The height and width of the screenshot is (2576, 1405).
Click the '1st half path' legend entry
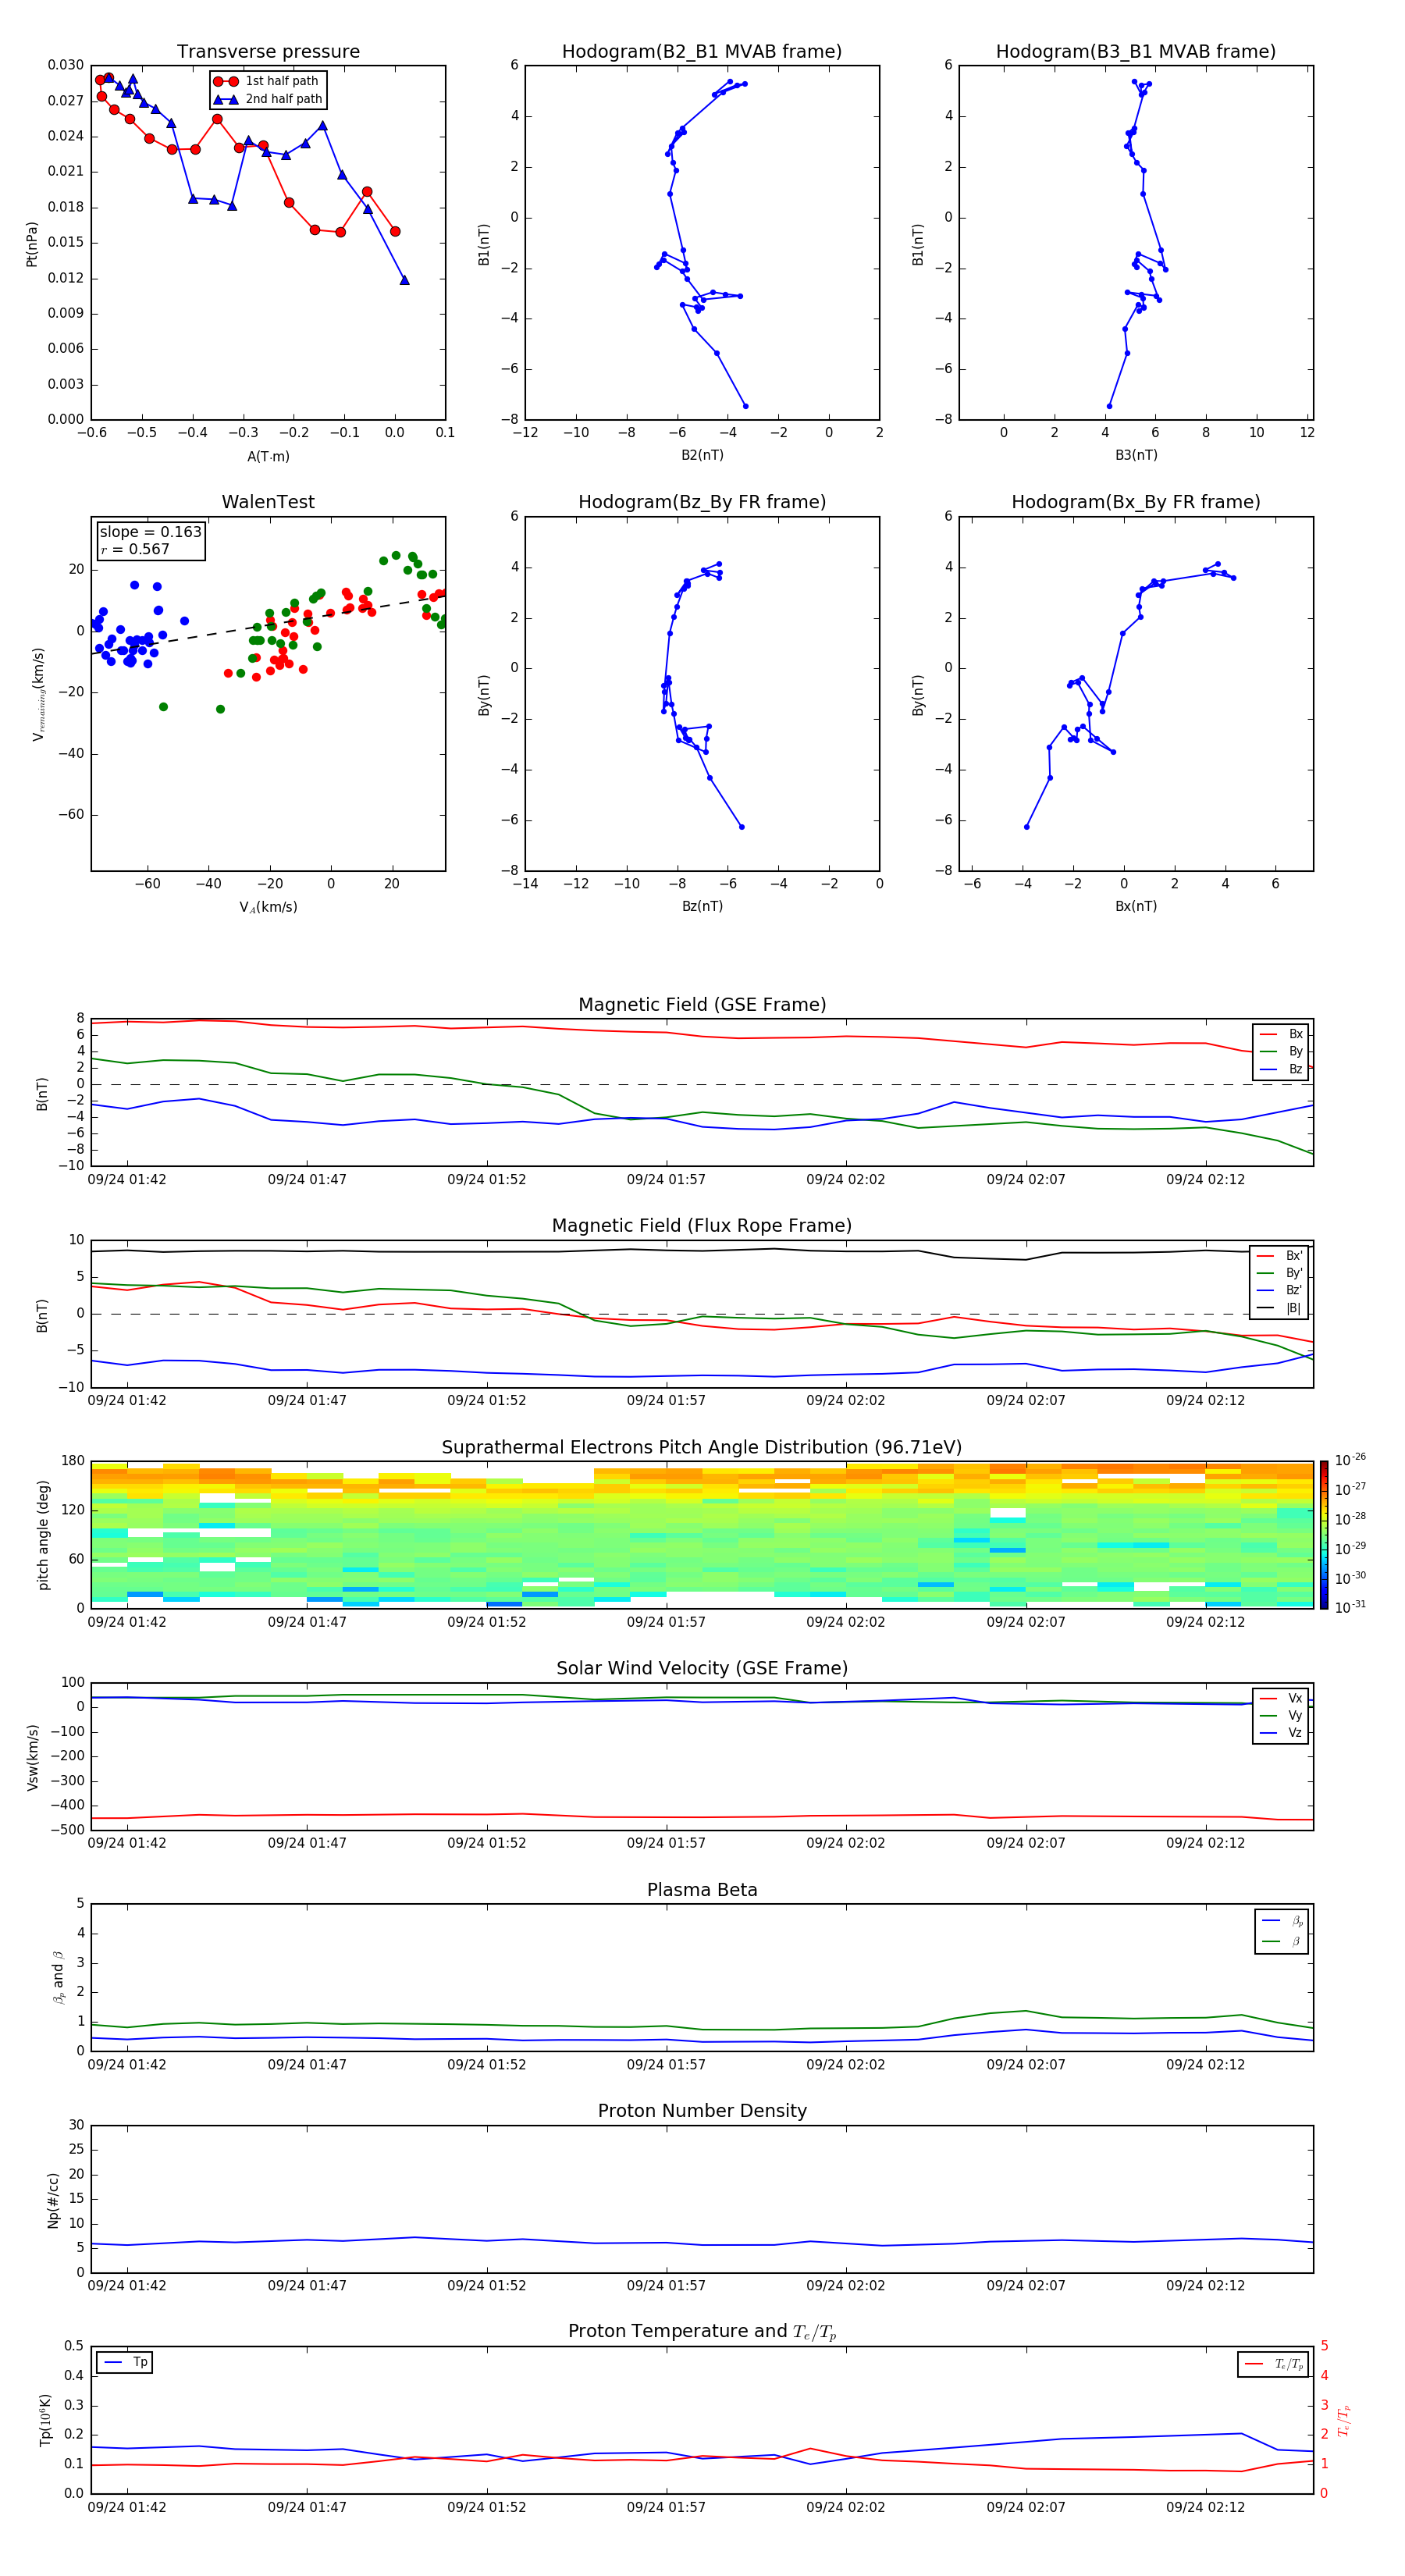point(267,81)
